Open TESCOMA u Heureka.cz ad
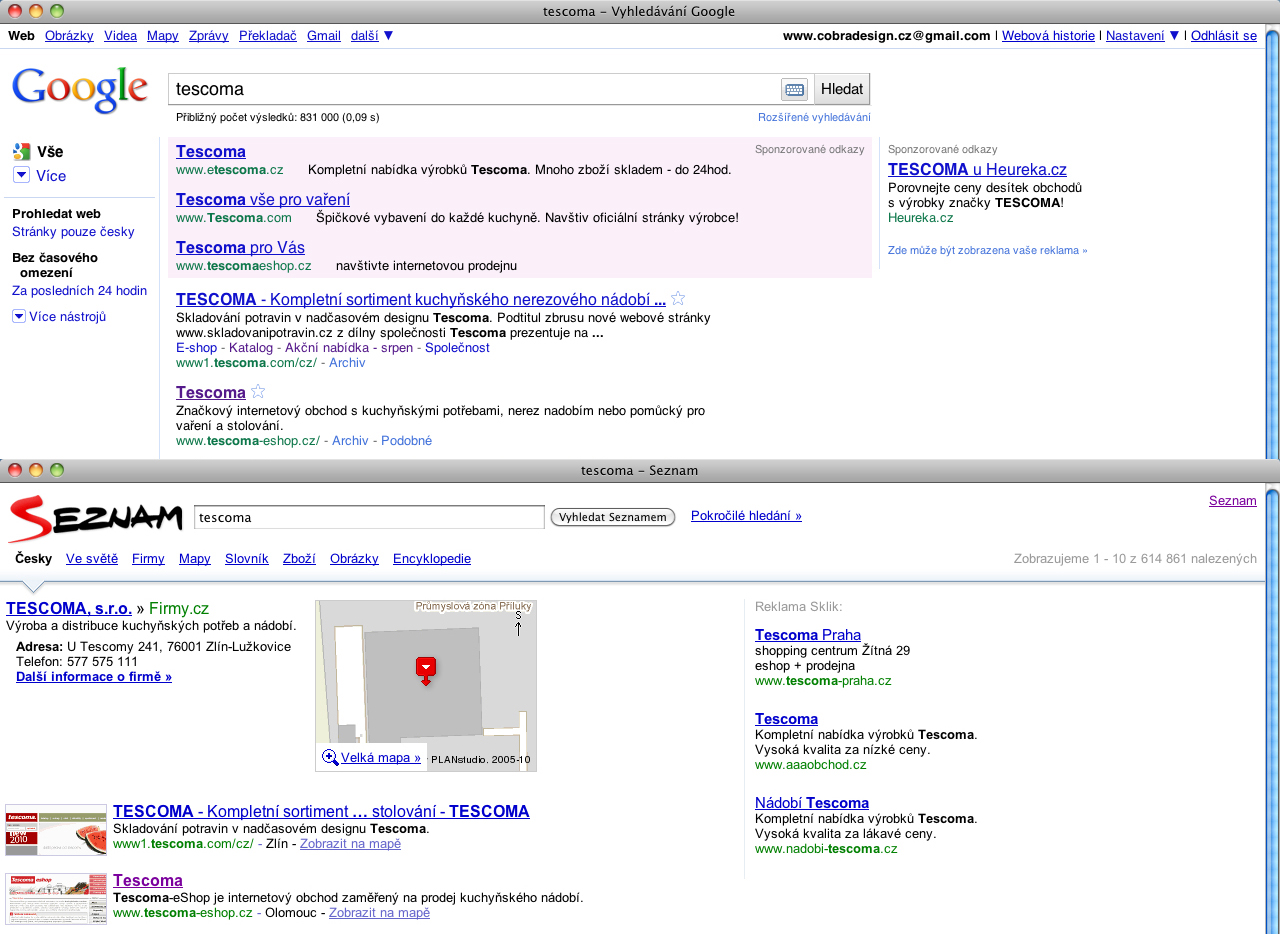 [x=977, y=169]
